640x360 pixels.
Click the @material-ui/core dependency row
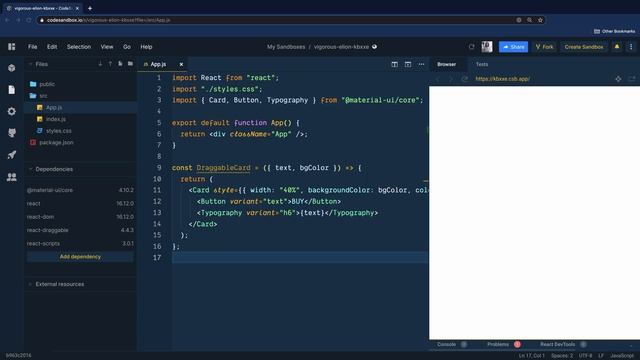coord(80,190)
